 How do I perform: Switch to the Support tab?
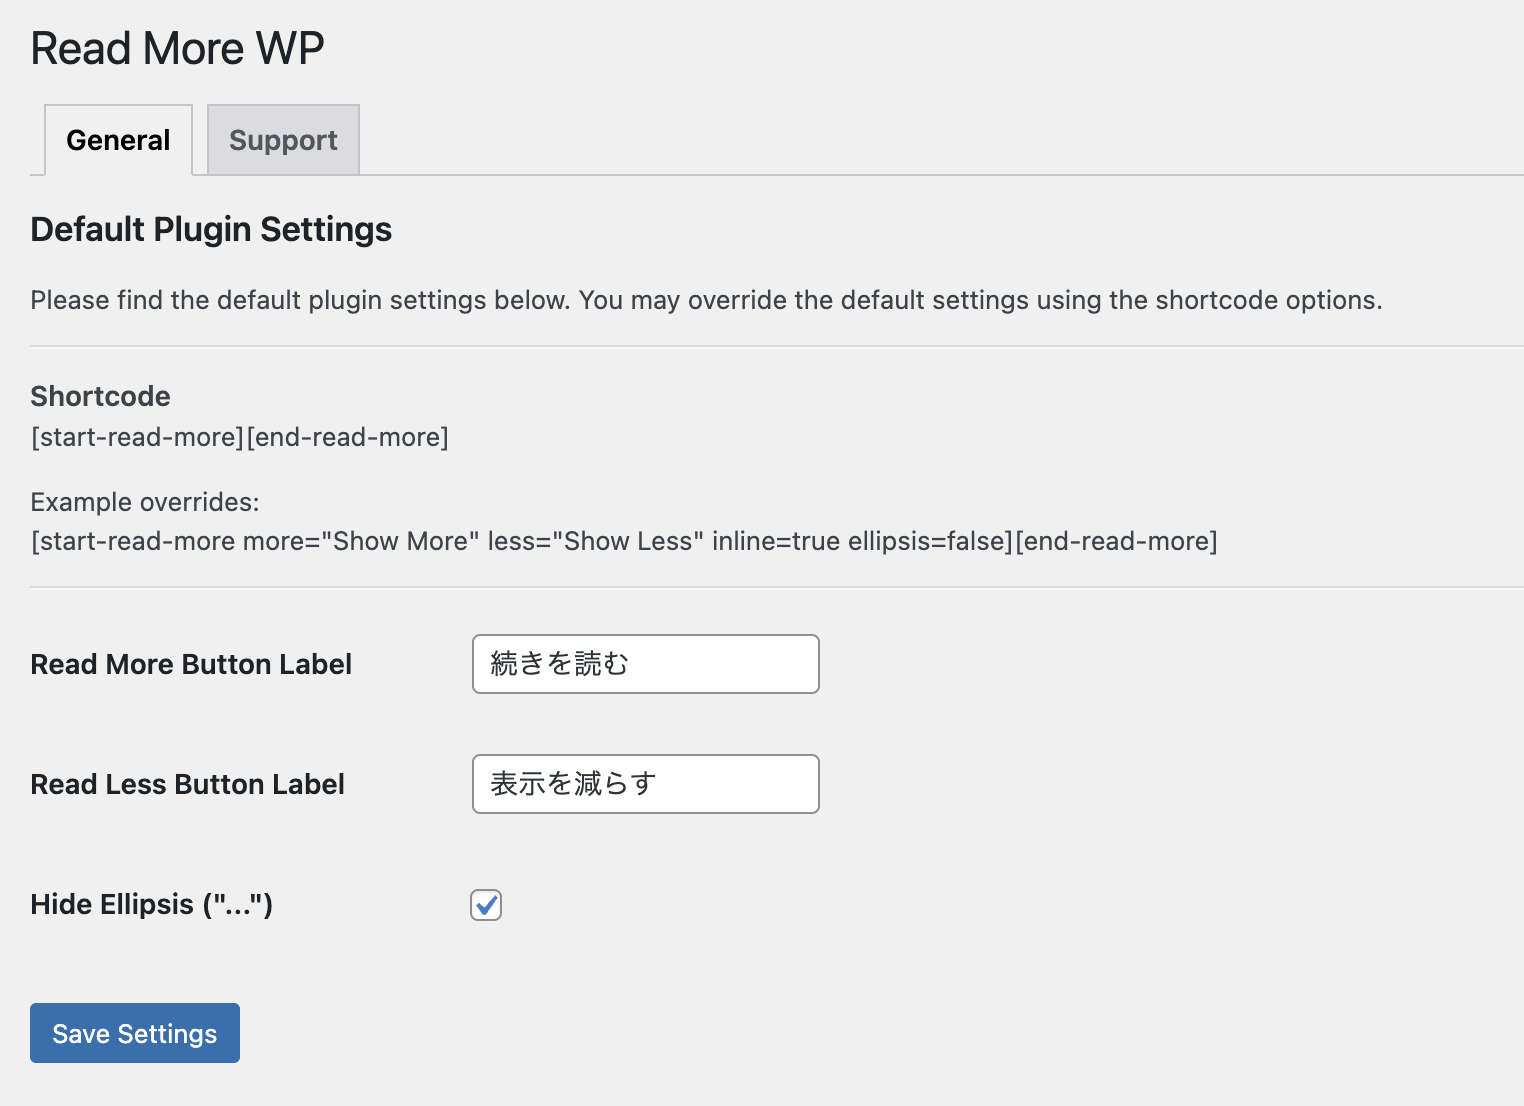pos(283,140)
